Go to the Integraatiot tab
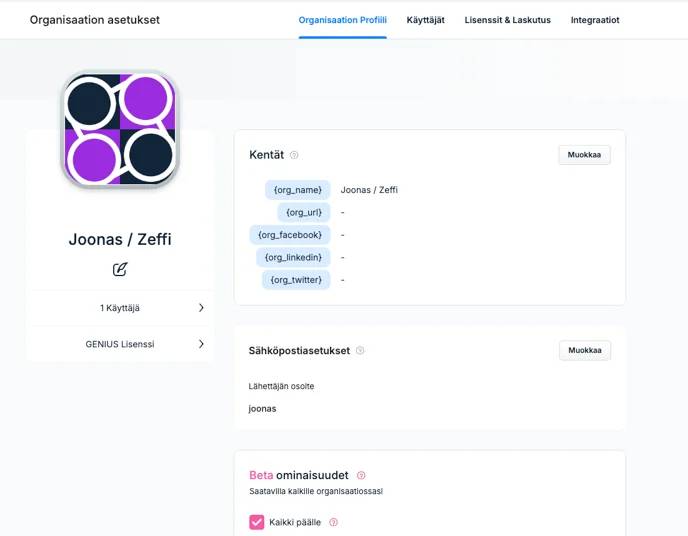 (x=595, y=20)
